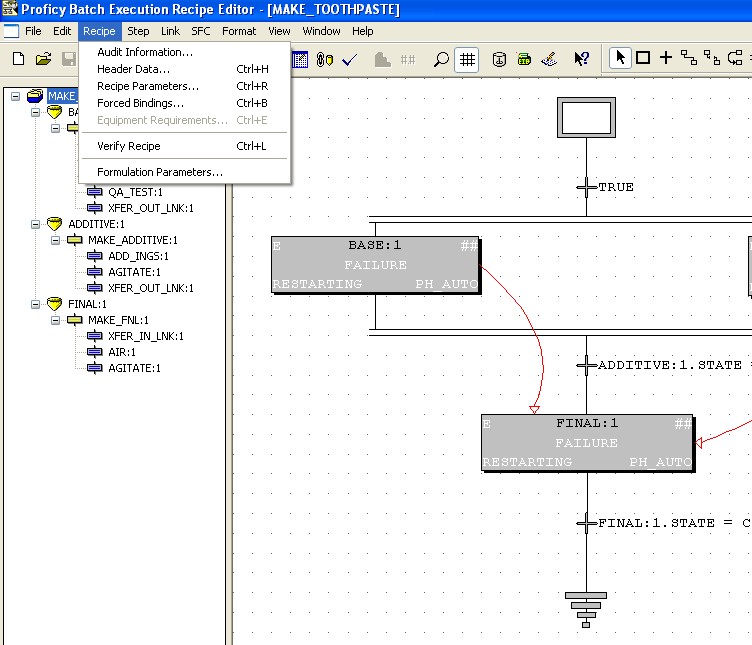The image size is (752, 645).
Task: Click the link-and-tank bindings toolbar icon
Action: (x=325, y=59)
